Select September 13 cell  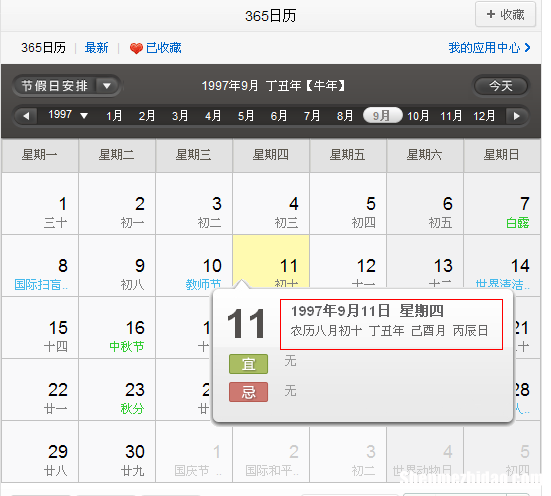tap(425, 262)
